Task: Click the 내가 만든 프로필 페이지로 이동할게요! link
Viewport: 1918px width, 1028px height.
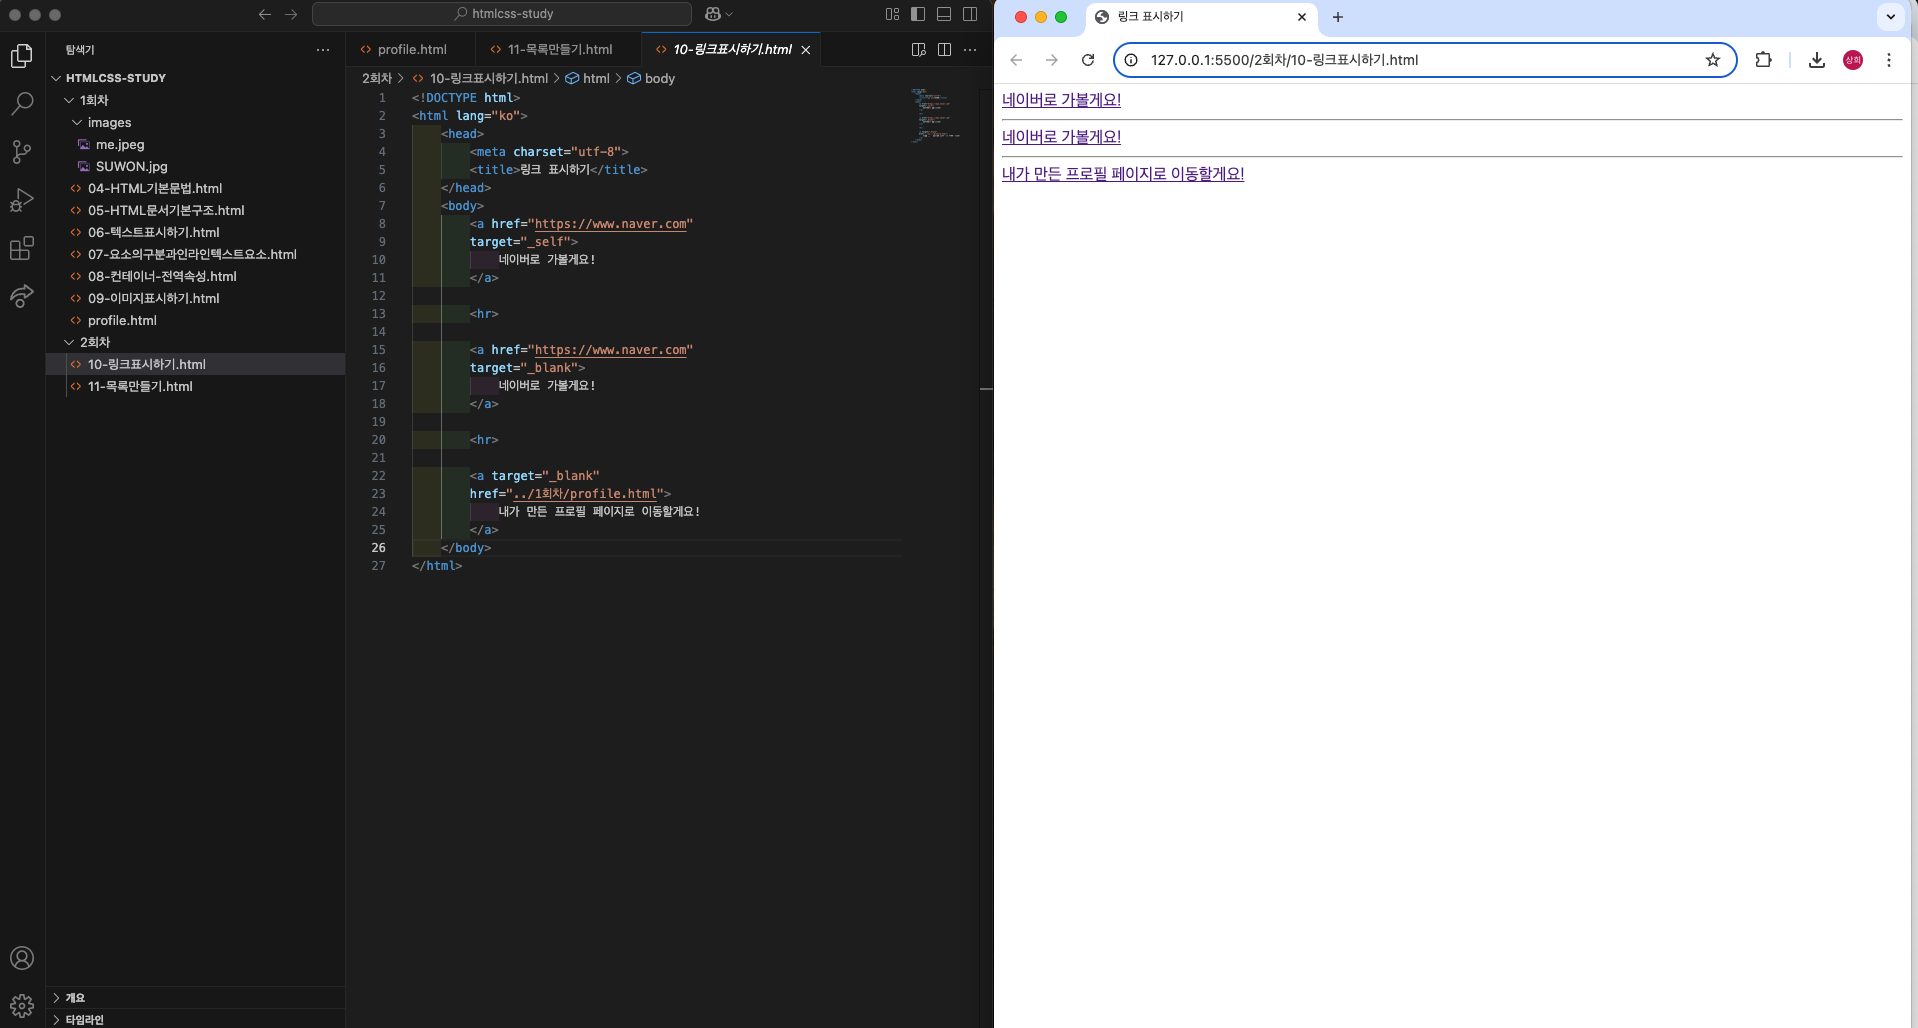Action: 1123,174
